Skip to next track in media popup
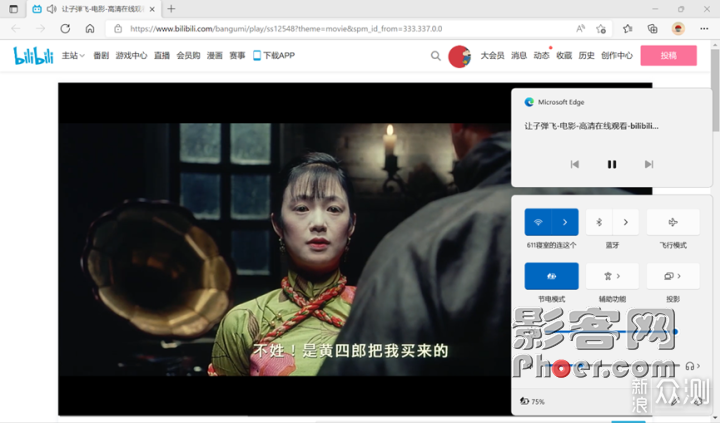Viewport: 720px width, 423px height. click(649, 164)
